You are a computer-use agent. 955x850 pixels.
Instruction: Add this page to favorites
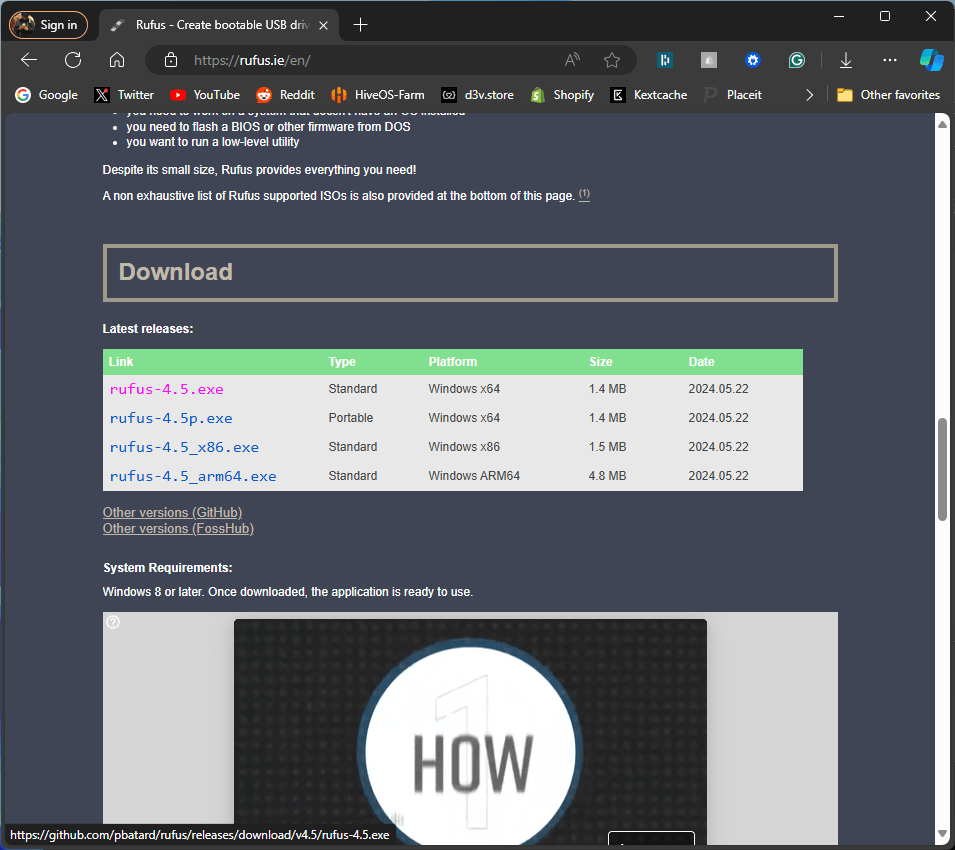pyautogui.click(x=612, y=60)
